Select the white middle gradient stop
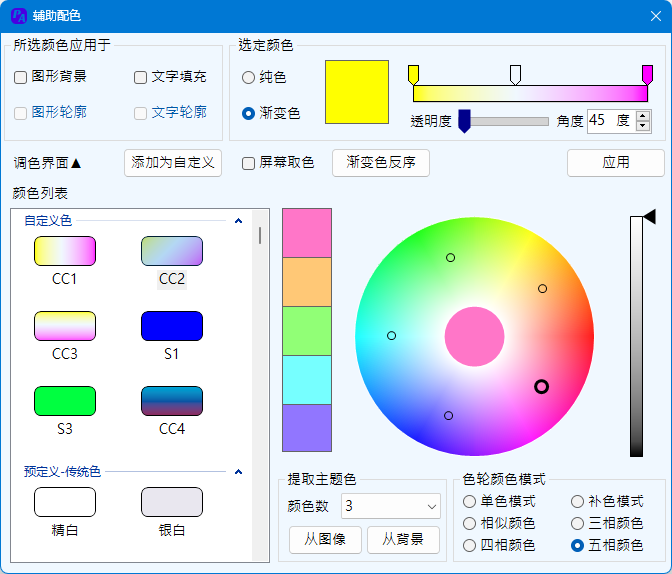 pyautogui.click(x=515, y=75)
